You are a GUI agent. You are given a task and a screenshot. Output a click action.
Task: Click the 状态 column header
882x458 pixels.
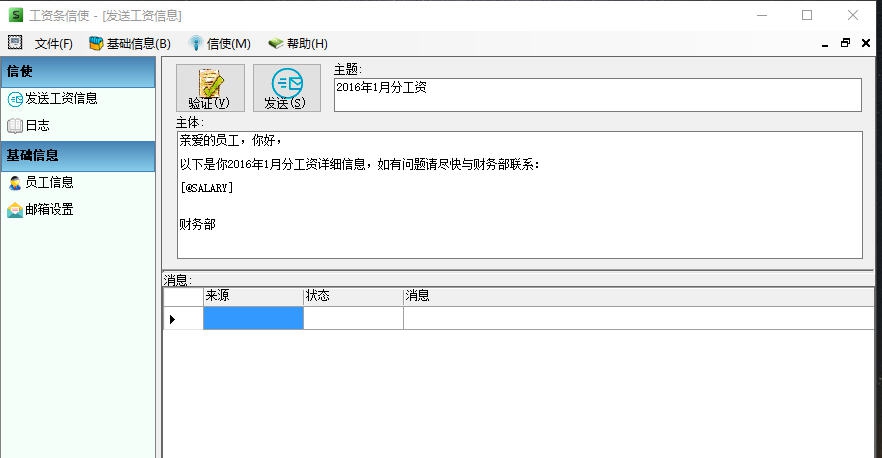[x=353, y=296]
